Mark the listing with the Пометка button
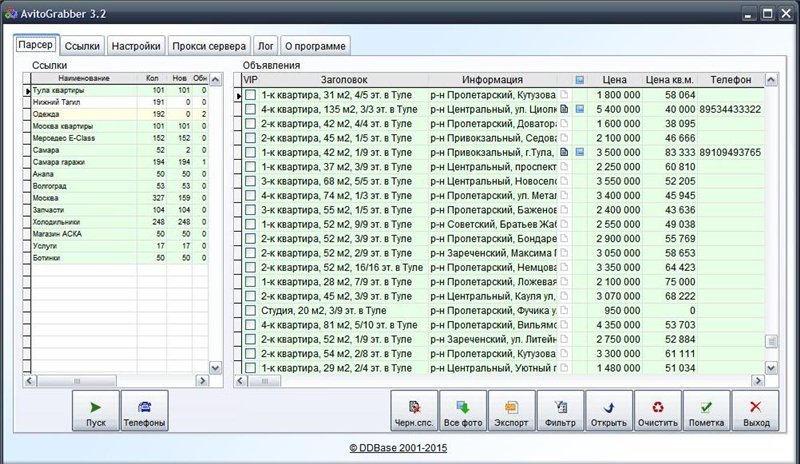800x464 pixels. click(x=706, y=411)
